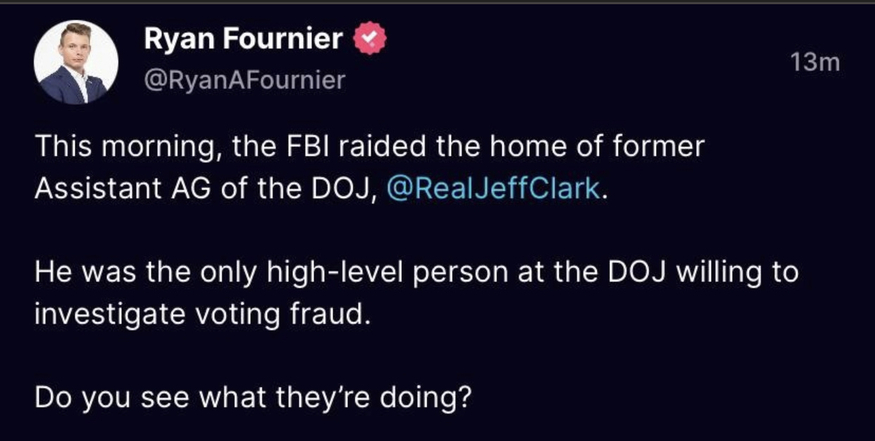
Task: Click the line starting "This morning, the FBI"
Action: point(370,146)
